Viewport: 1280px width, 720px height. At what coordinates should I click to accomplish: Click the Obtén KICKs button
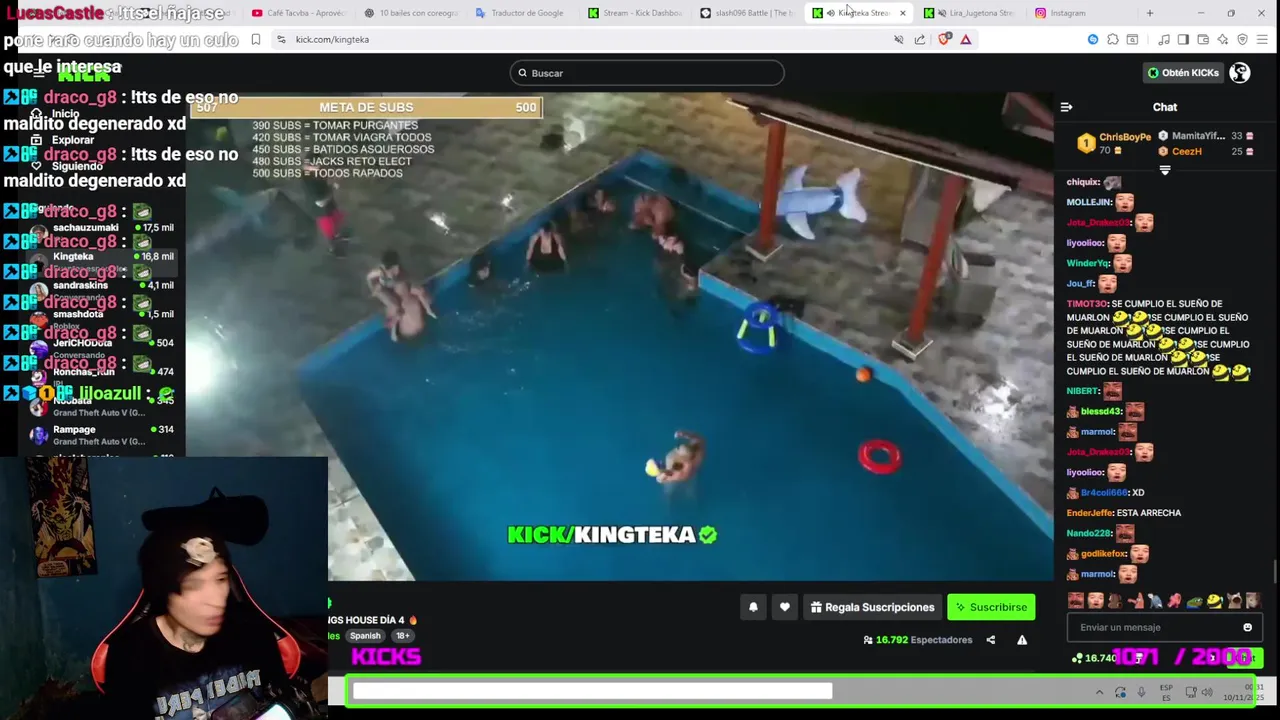point(1183,73)
